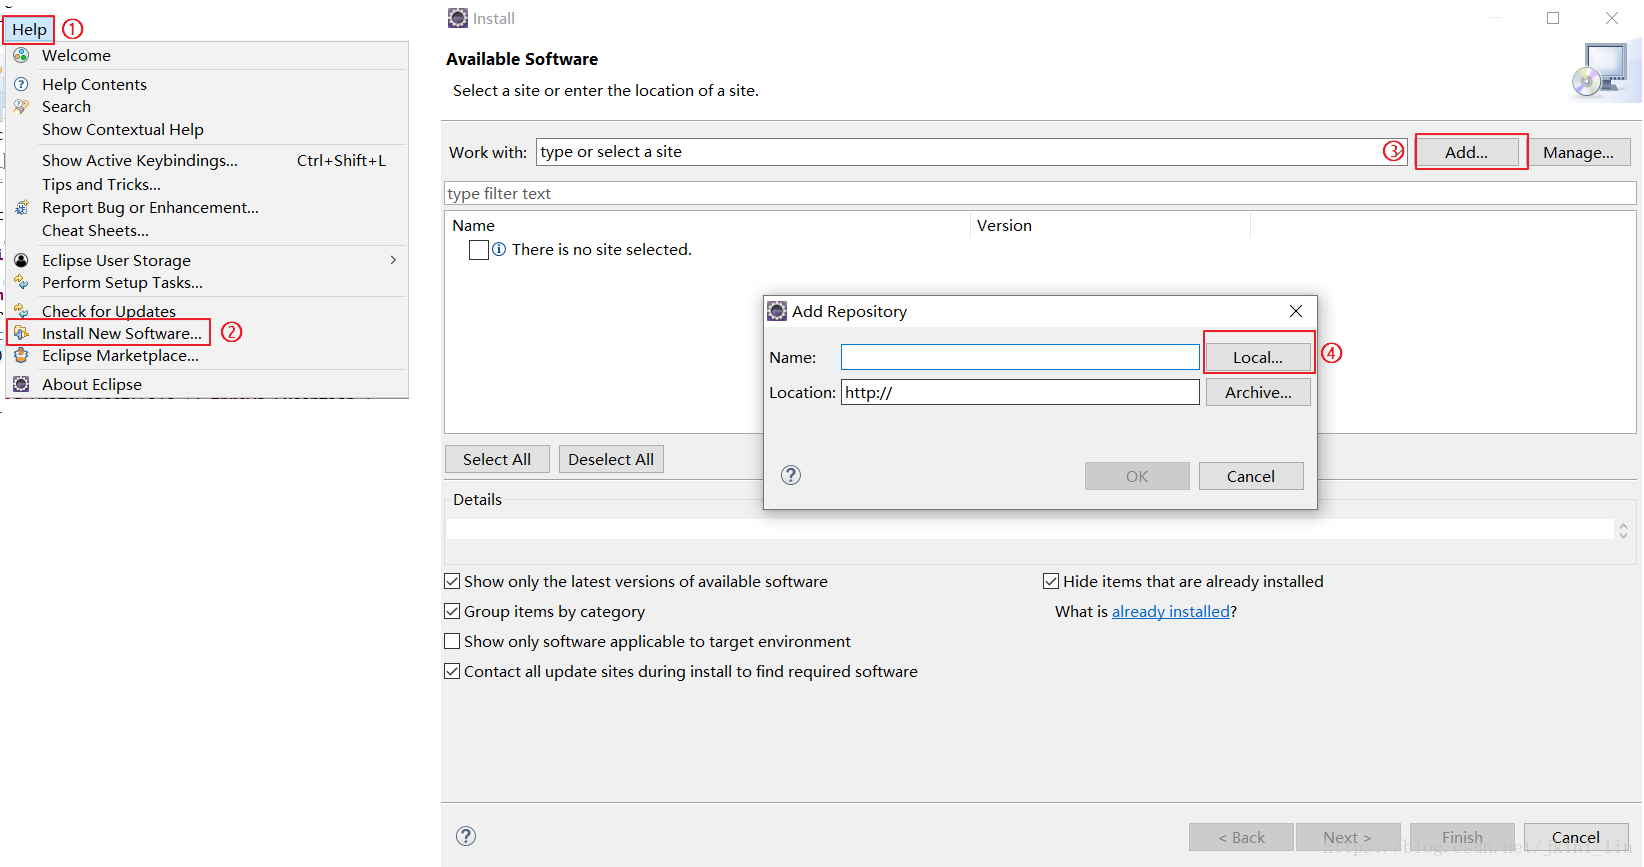Click the Install New Software icon
Image resolution: width=1644 pixels, height=867 pixels.
click(x=21, y=333)
